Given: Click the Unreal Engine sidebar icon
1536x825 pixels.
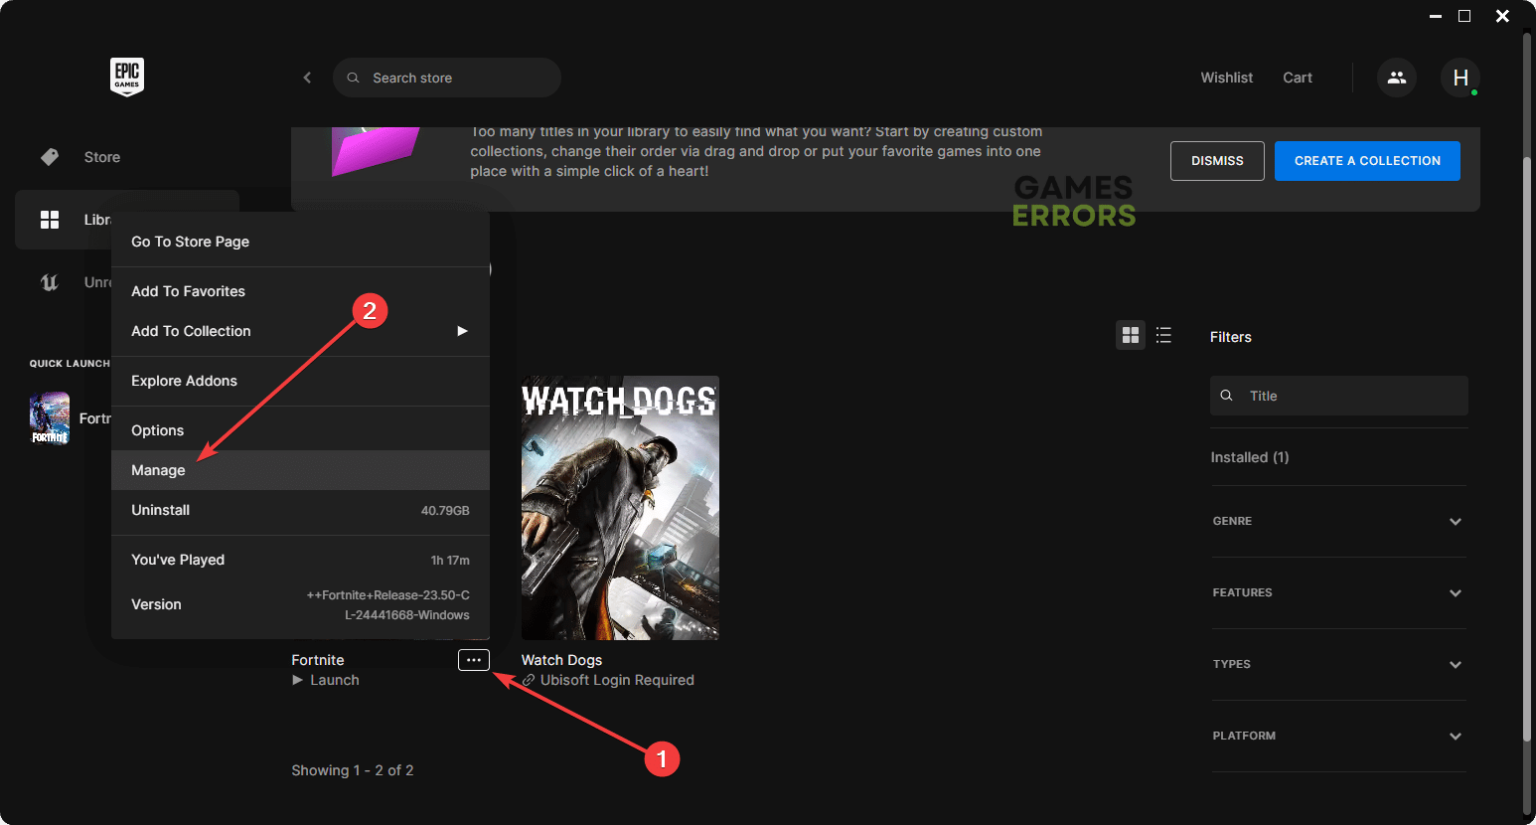Looking at the screenshot, I should tap(49, 282).
